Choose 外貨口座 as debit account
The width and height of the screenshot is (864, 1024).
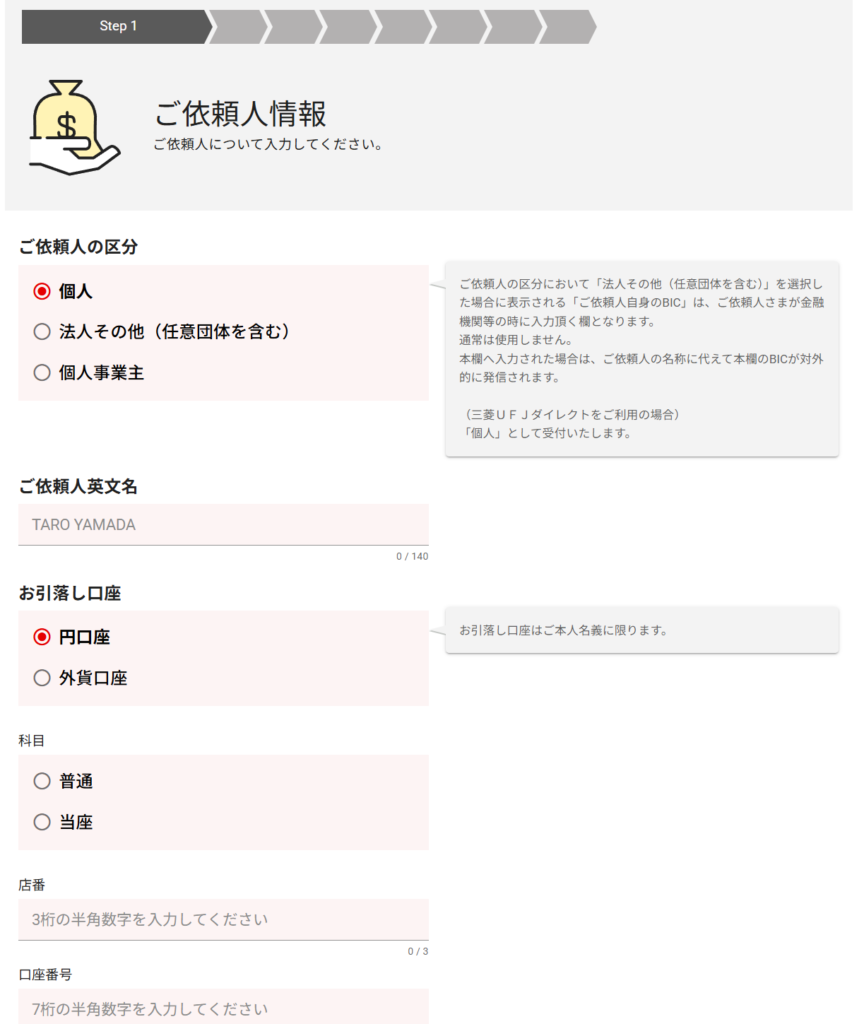pos(42,678)
